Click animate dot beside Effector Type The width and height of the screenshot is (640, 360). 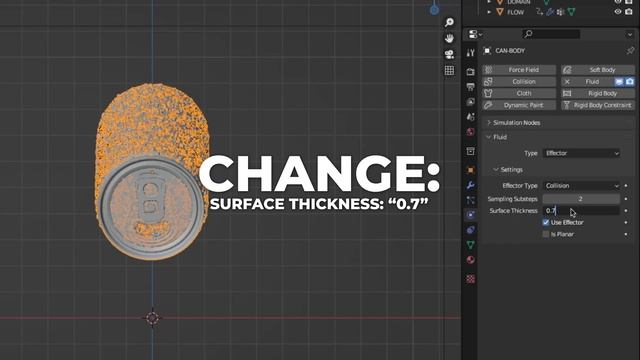626,186
